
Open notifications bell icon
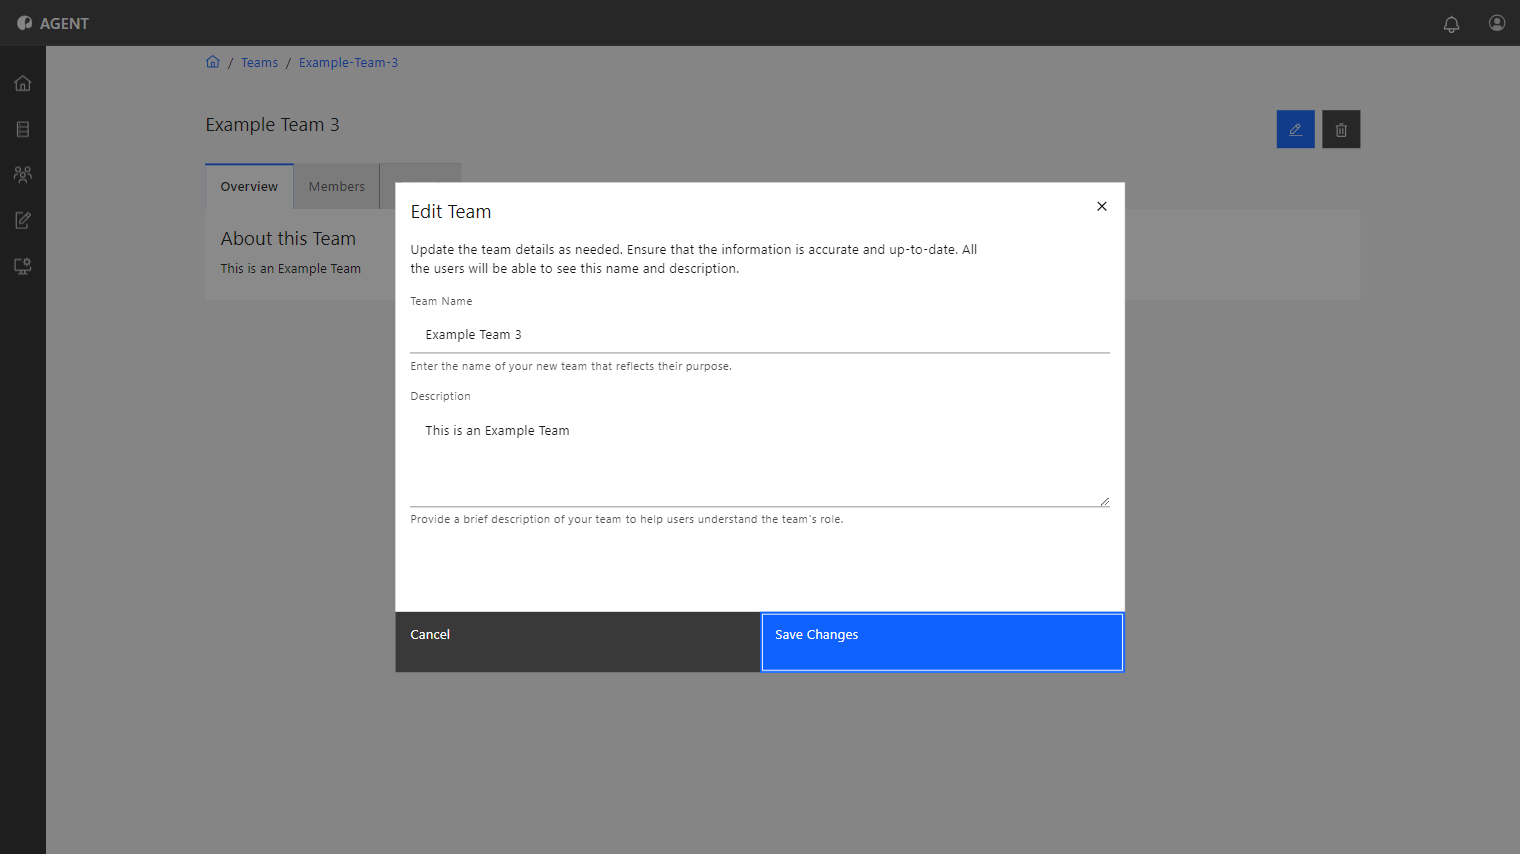[1451, 23]
